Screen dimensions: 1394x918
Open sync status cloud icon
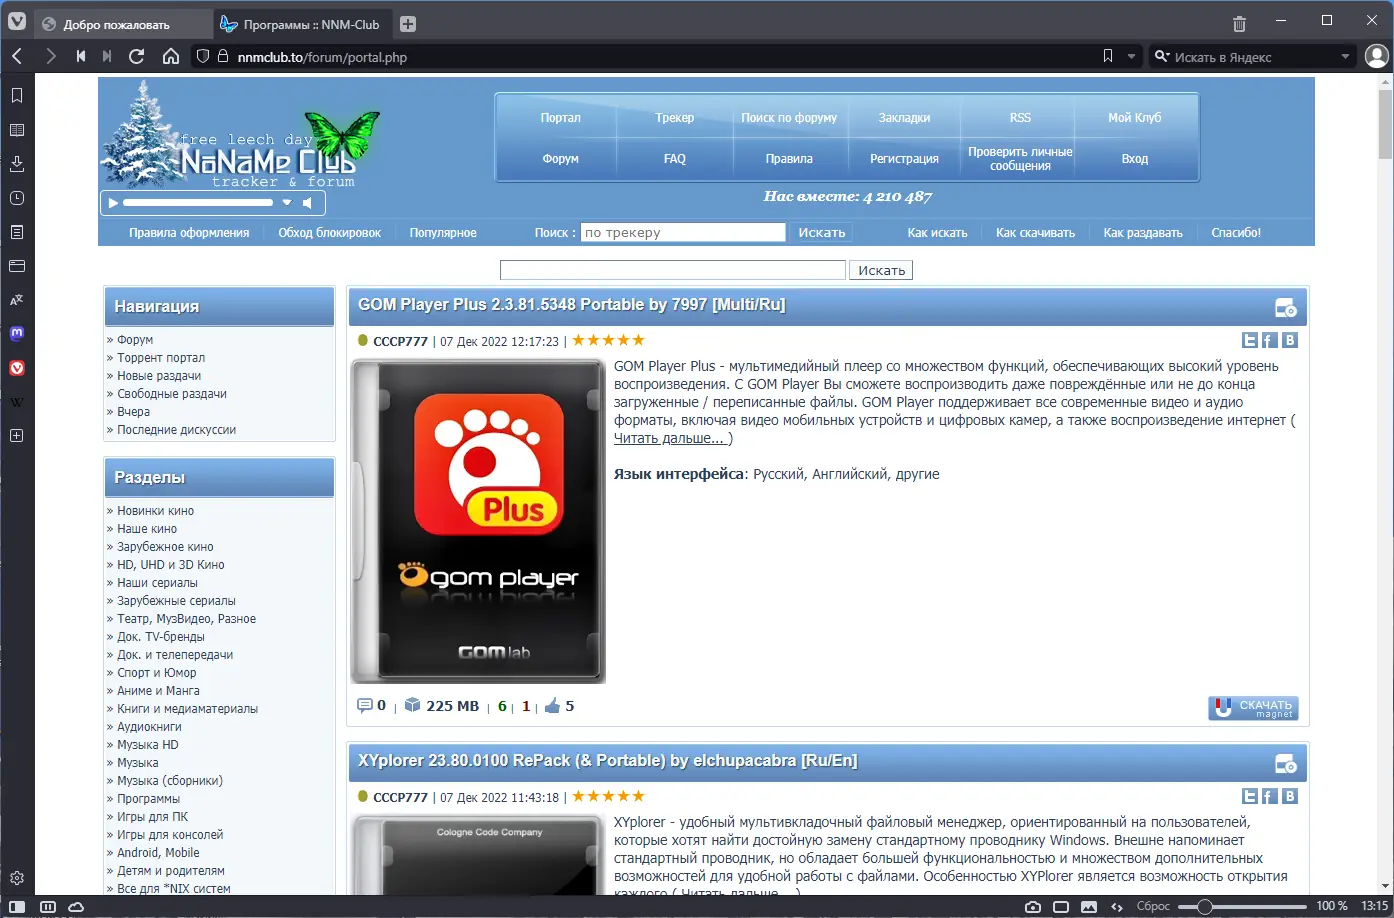(76, 906)
